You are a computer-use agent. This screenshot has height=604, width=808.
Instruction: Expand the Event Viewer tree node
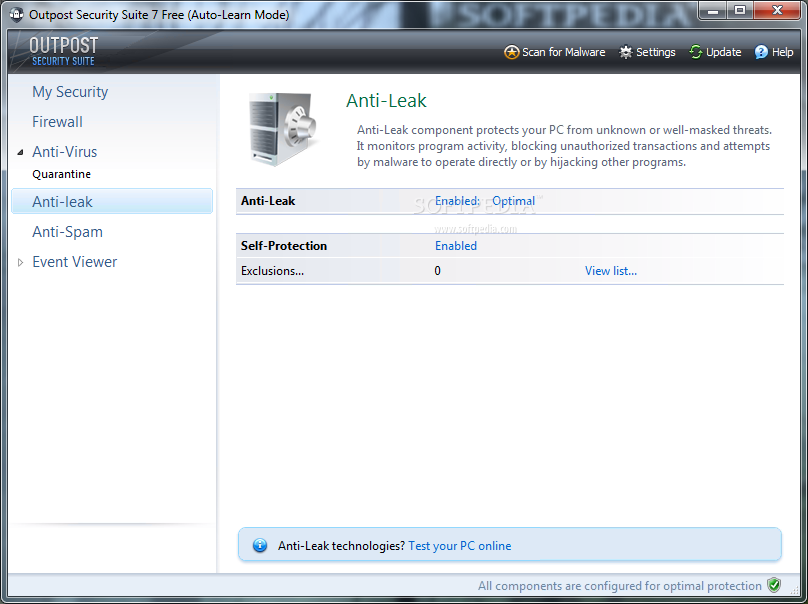[x=21, y=262]
